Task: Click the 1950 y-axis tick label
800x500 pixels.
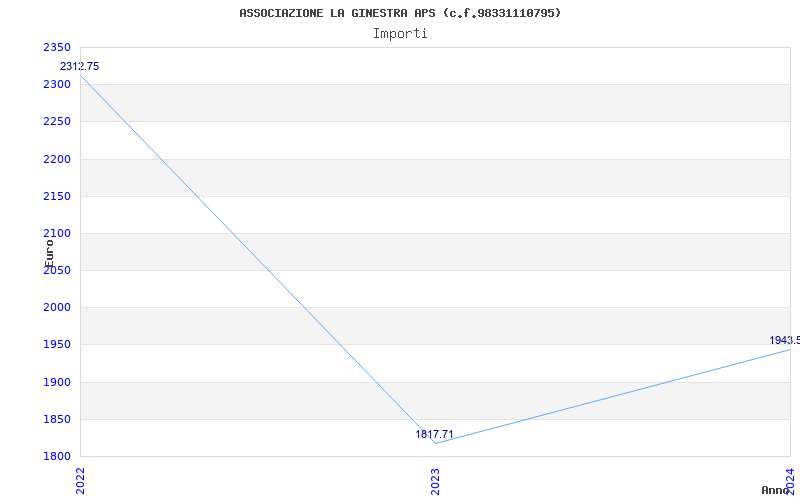Action: [x=57, y=345]
